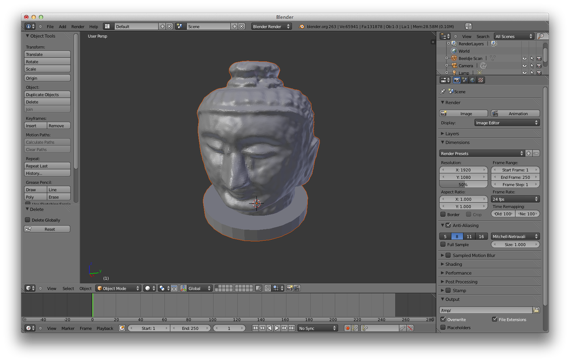Disable the Anti-Aliasing checkbox
The image size is (570, 362).
pyautogui.click(x=449, y=225)
